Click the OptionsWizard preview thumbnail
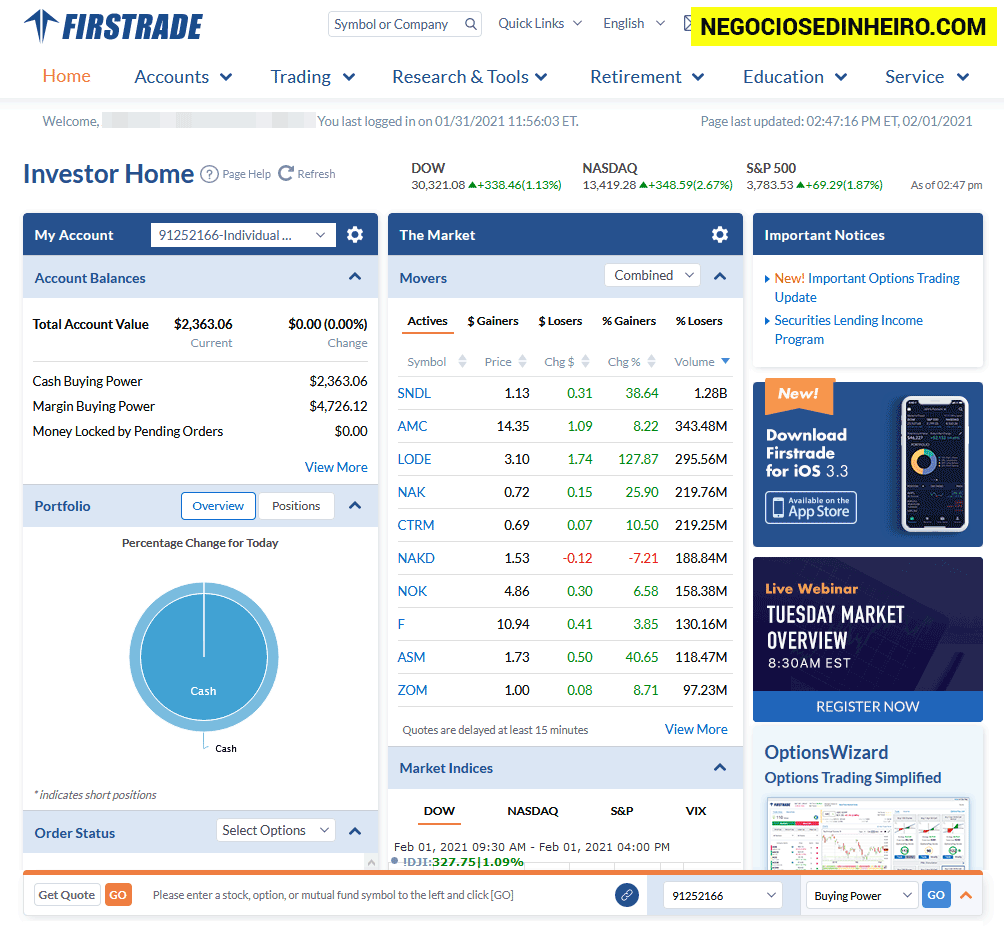The width and height of the screenshot is (1004, 928). 868,833
